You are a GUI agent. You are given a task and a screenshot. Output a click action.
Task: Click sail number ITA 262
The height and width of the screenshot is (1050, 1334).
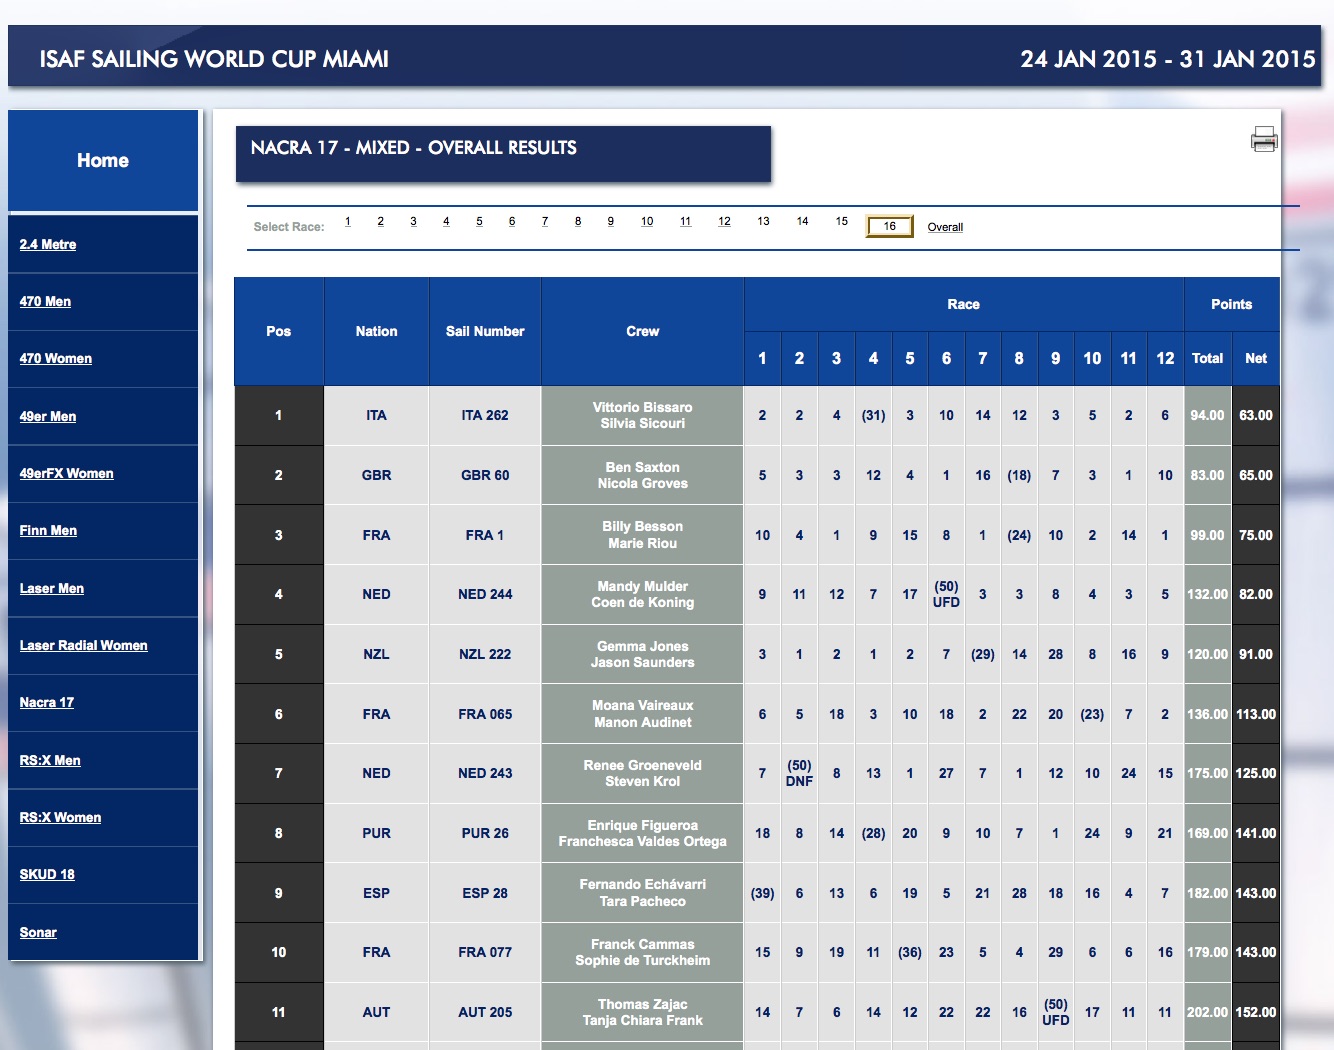point(485,415)
